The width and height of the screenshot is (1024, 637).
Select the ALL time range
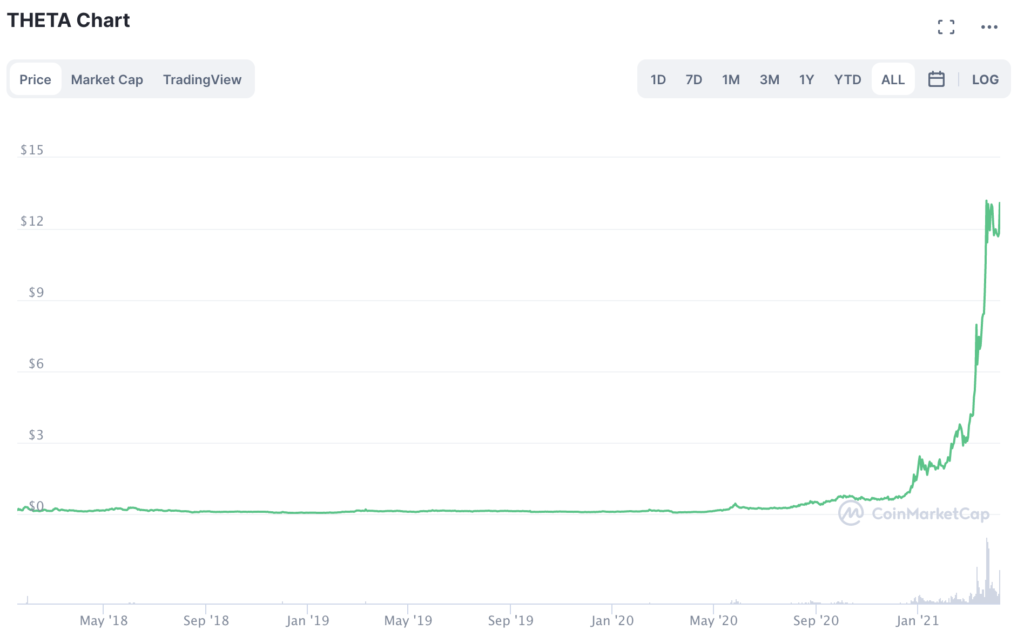click(x=892, y=79)
